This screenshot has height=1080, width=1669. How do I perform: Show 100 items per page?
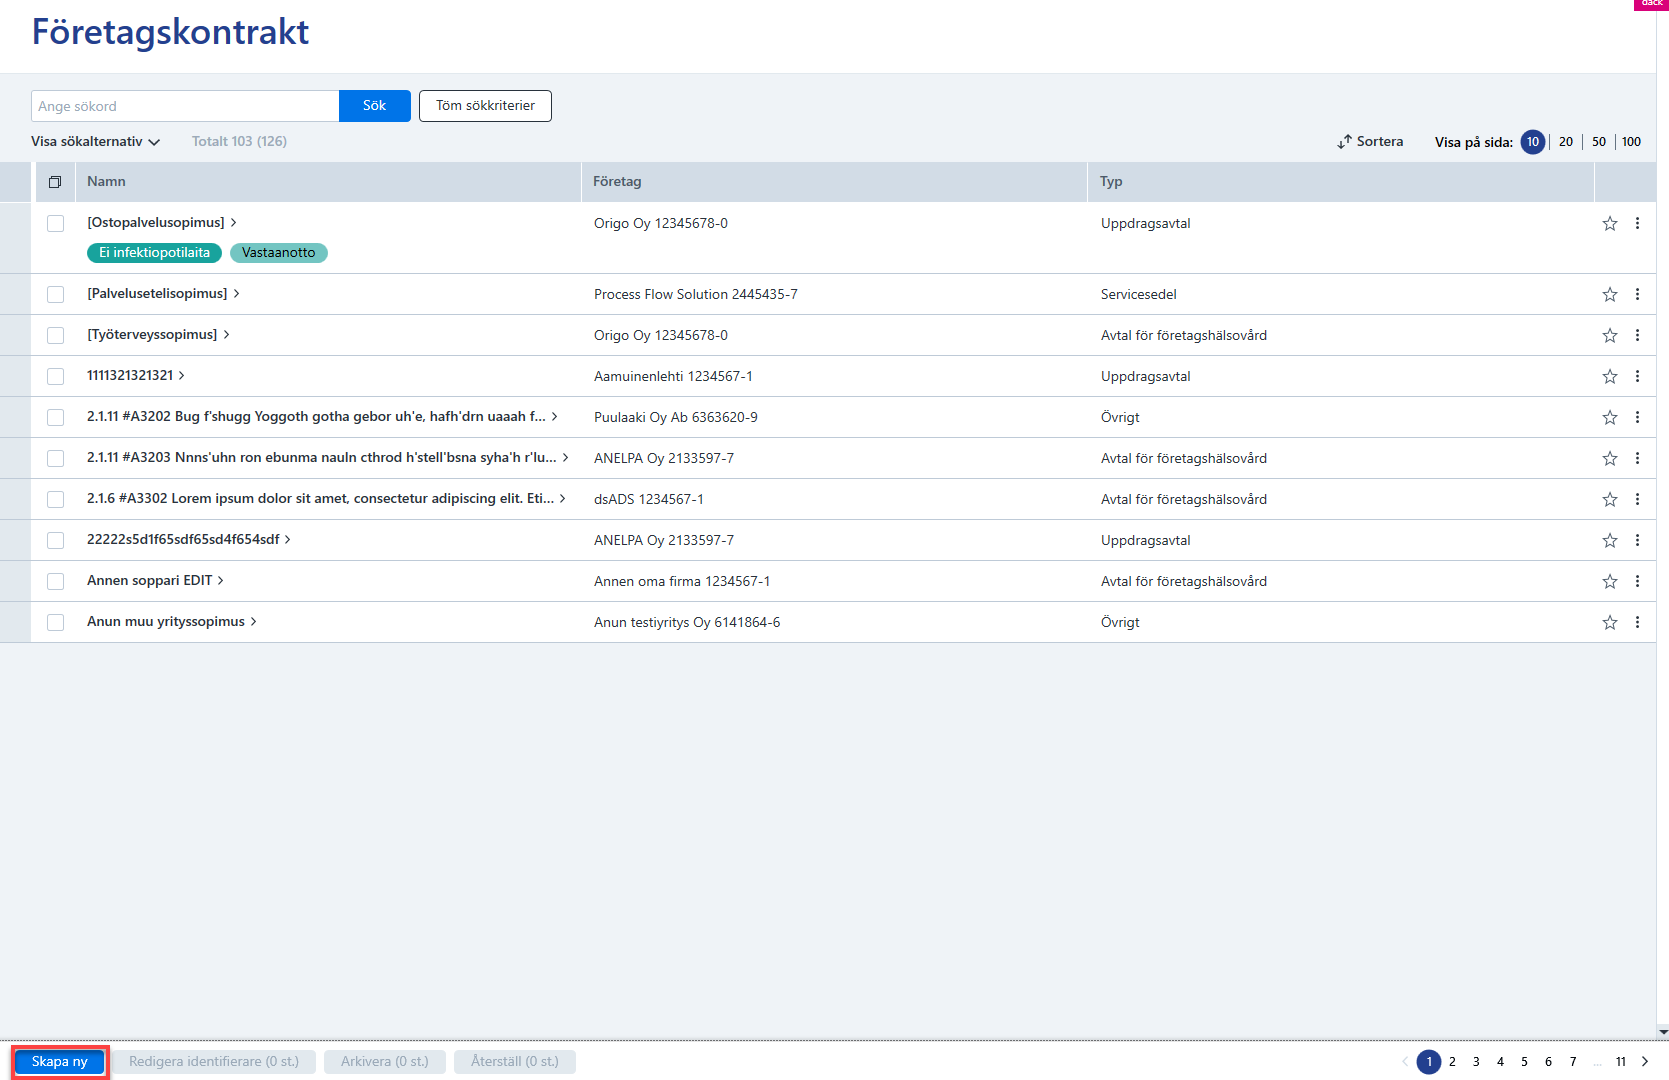click(x=1631, y=142)
